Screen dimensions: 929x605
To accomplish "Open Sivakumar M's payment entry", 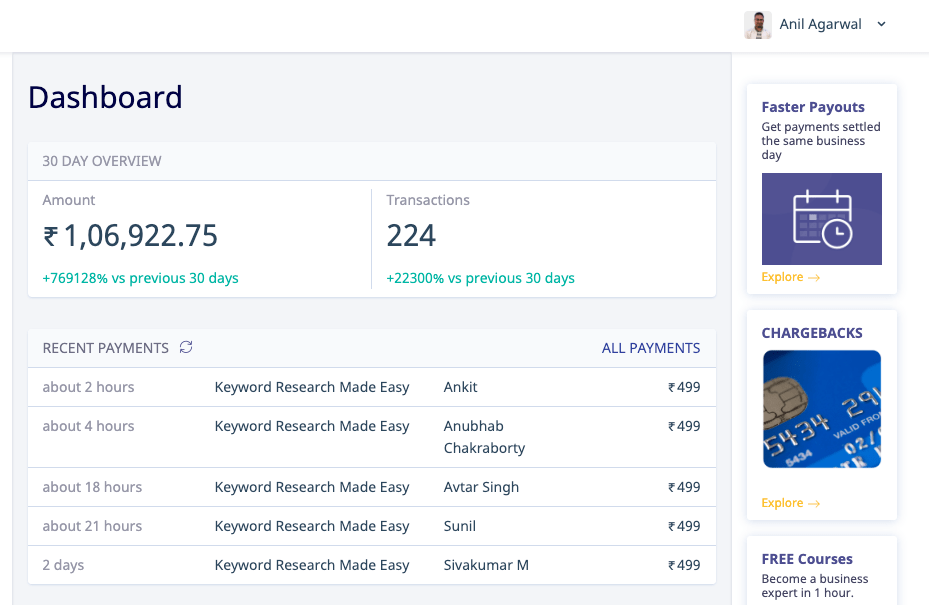I will 371,565.
